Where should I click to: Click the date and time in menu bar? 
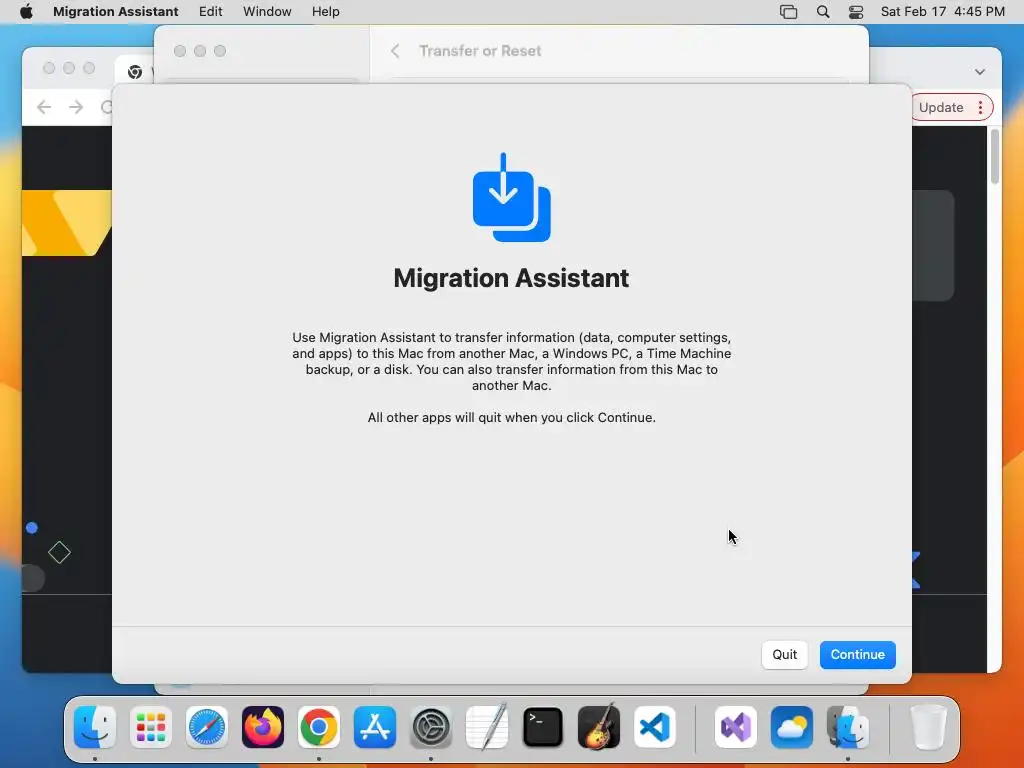click(x=942, y=11)
